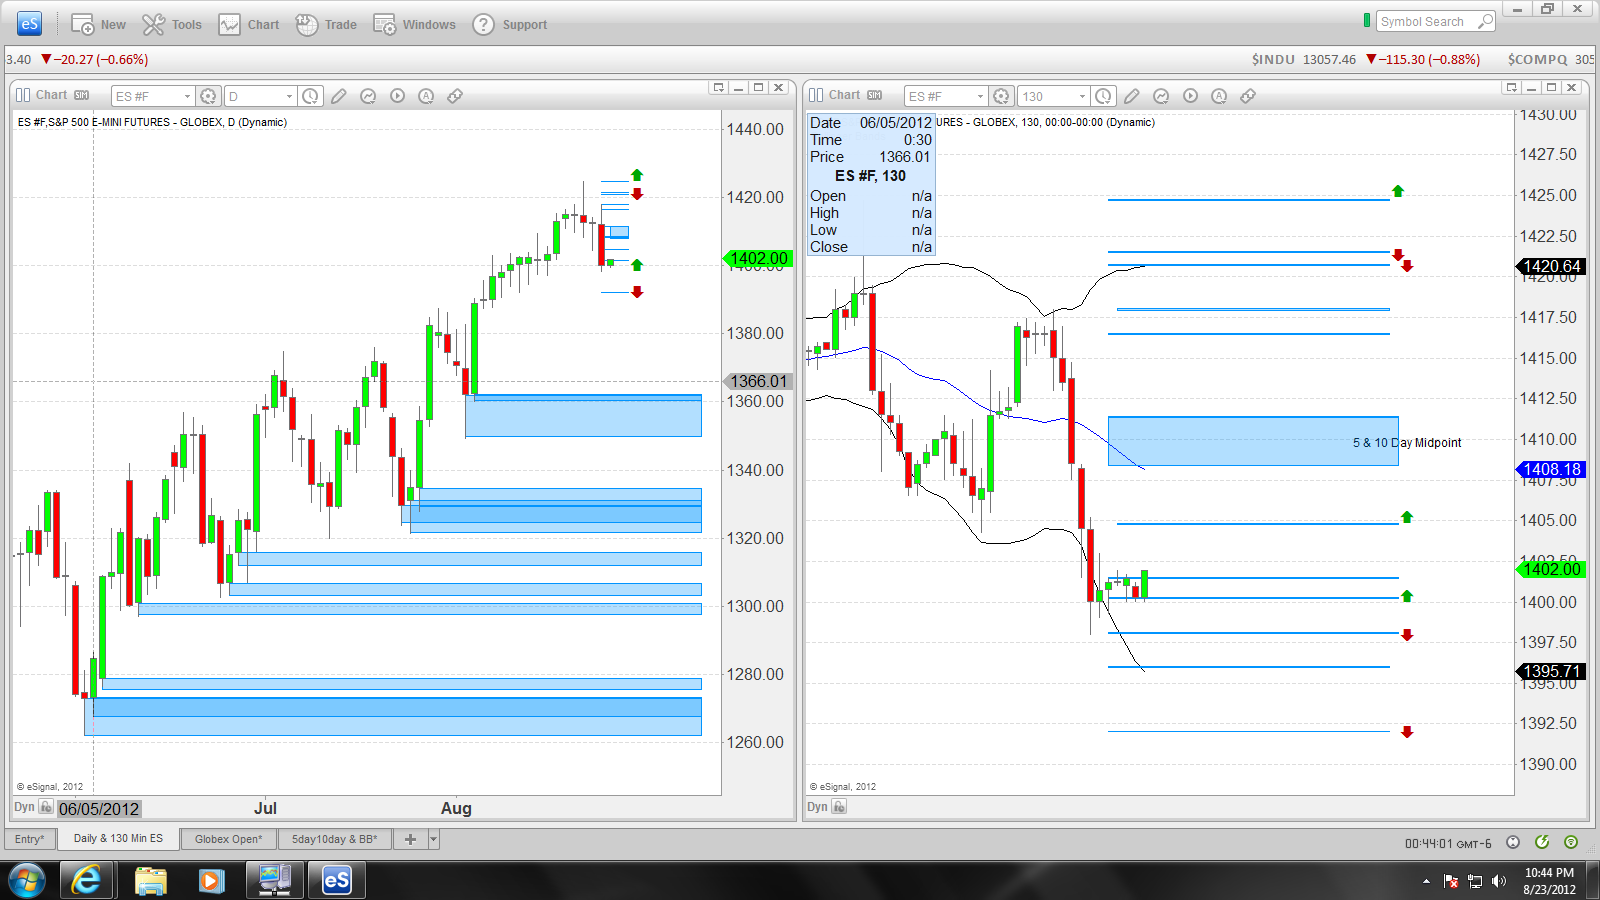Open the symbol settings gear on the 130-minute chart

click(x=1001, y=96)
